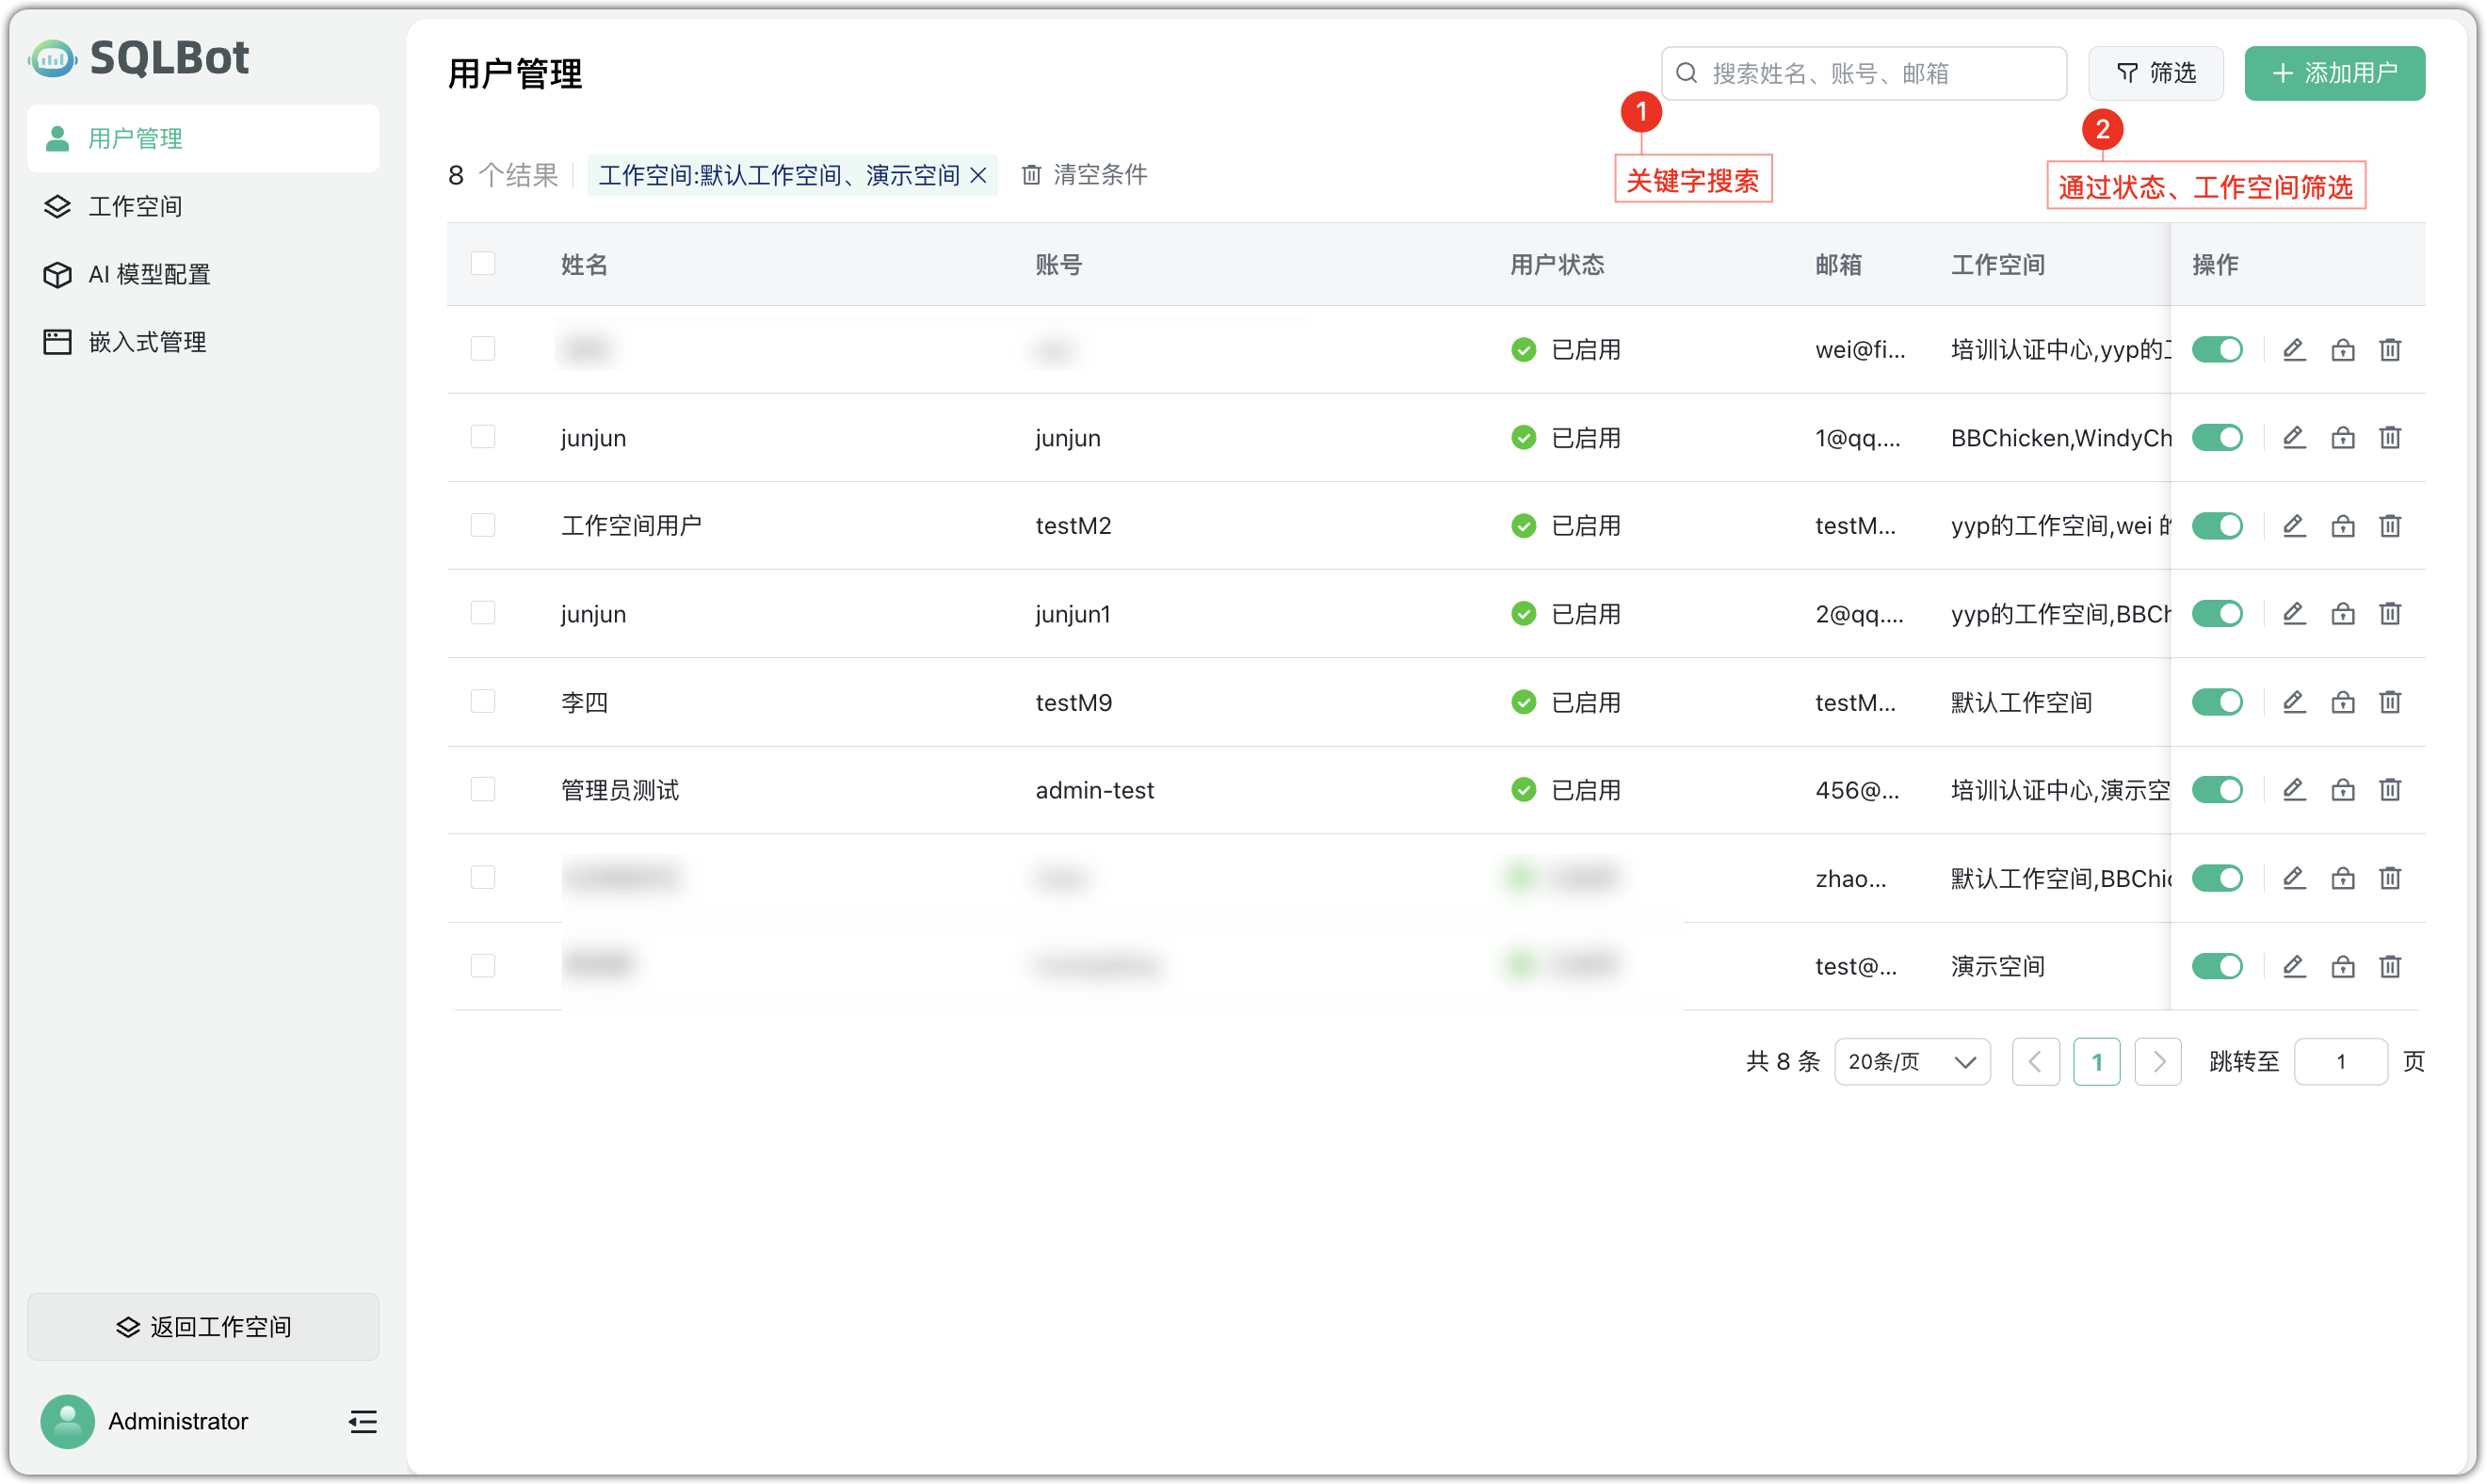The width and height of the screenshot is (2486, 1484).
Task: Disable the toggle for user testM2
Action: 2218,525
